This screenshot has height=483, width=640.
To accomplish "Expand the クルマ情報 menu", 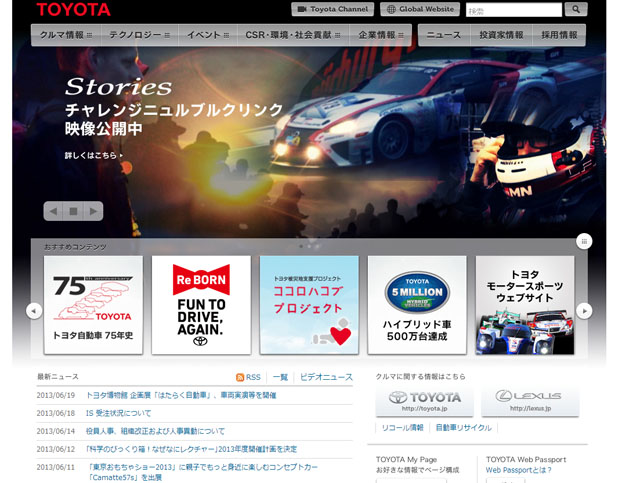I will tap(66, 35).
